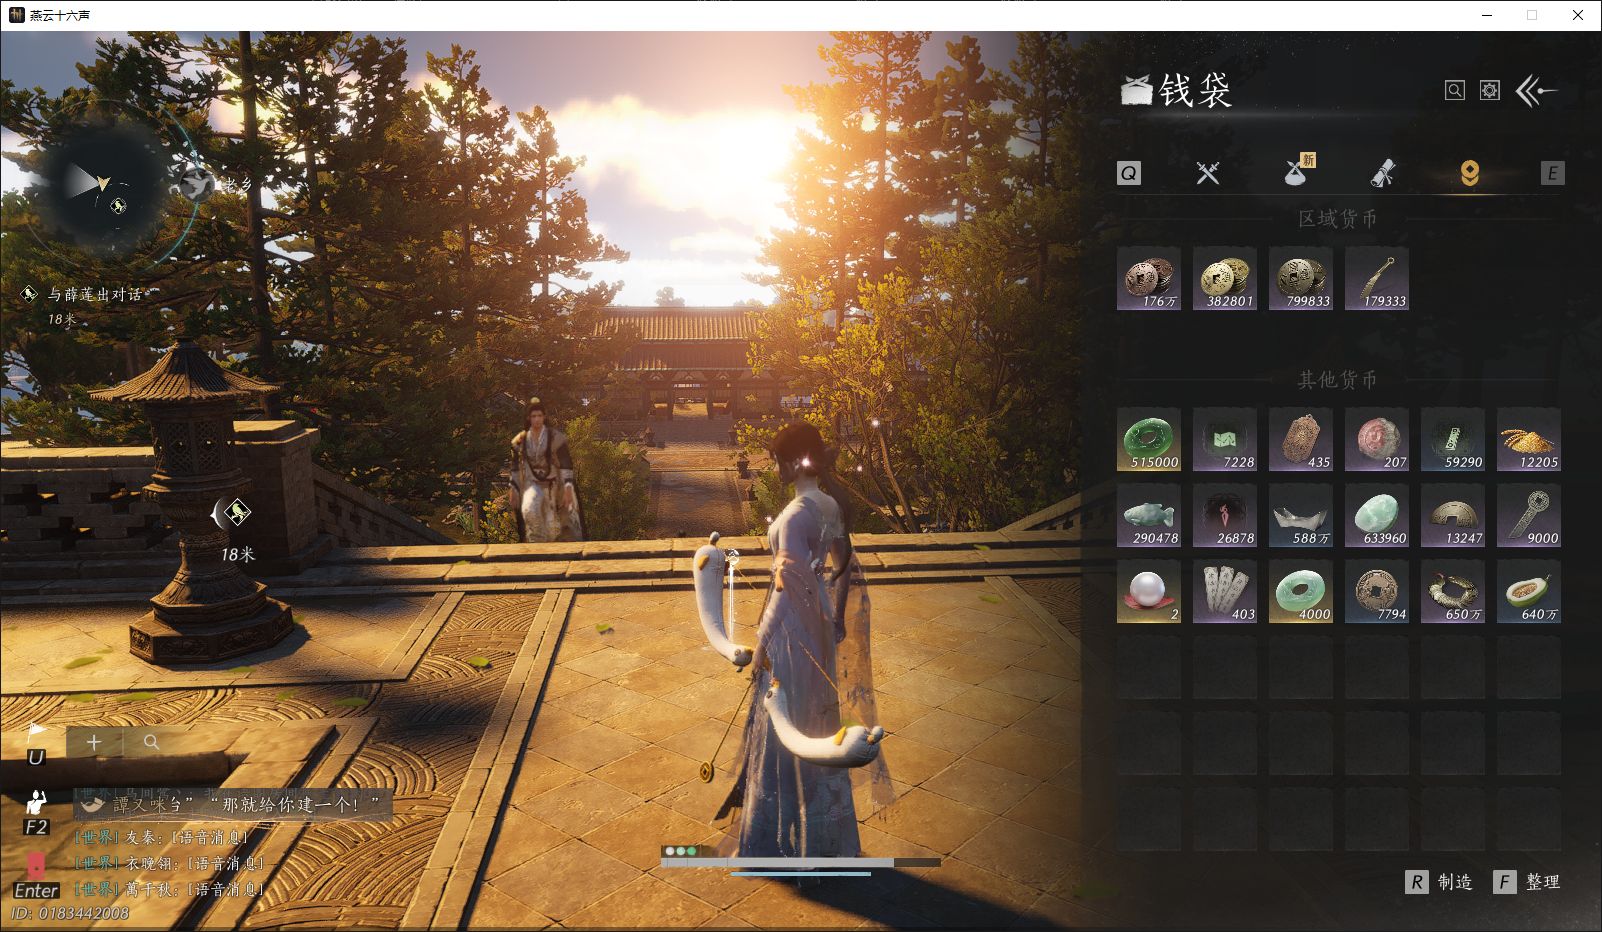
Task: Click the E key next-tab button
Action: tap(1552, 174)
